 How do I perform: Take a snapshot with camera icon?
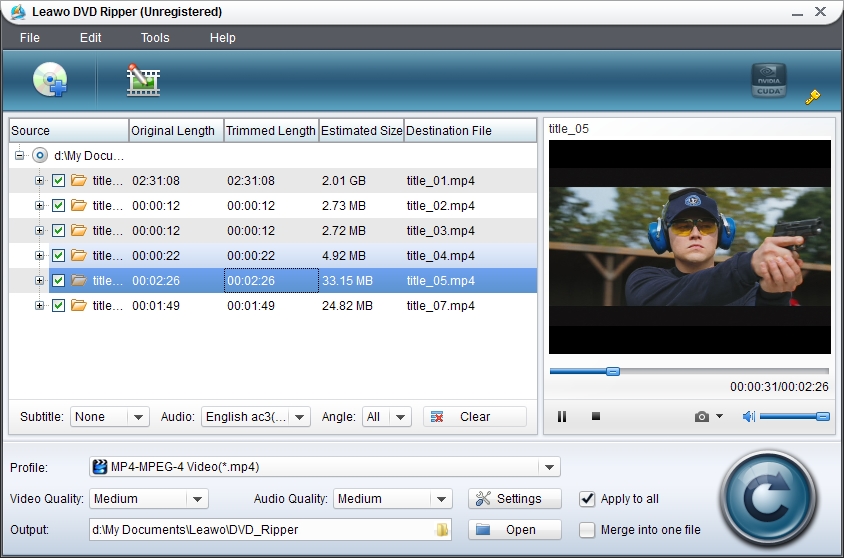tap(701, 416)
